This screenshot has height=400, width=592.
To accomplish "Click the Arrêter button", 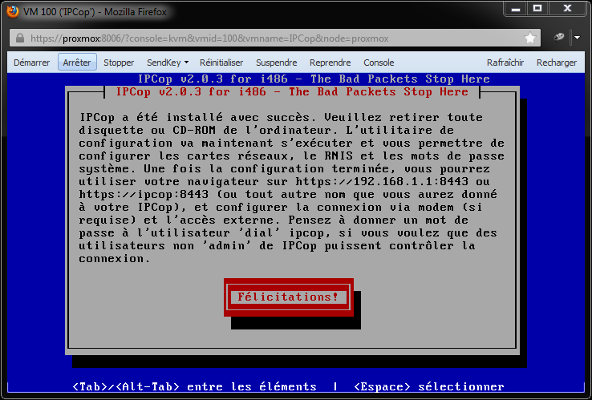I will point(77,62).
